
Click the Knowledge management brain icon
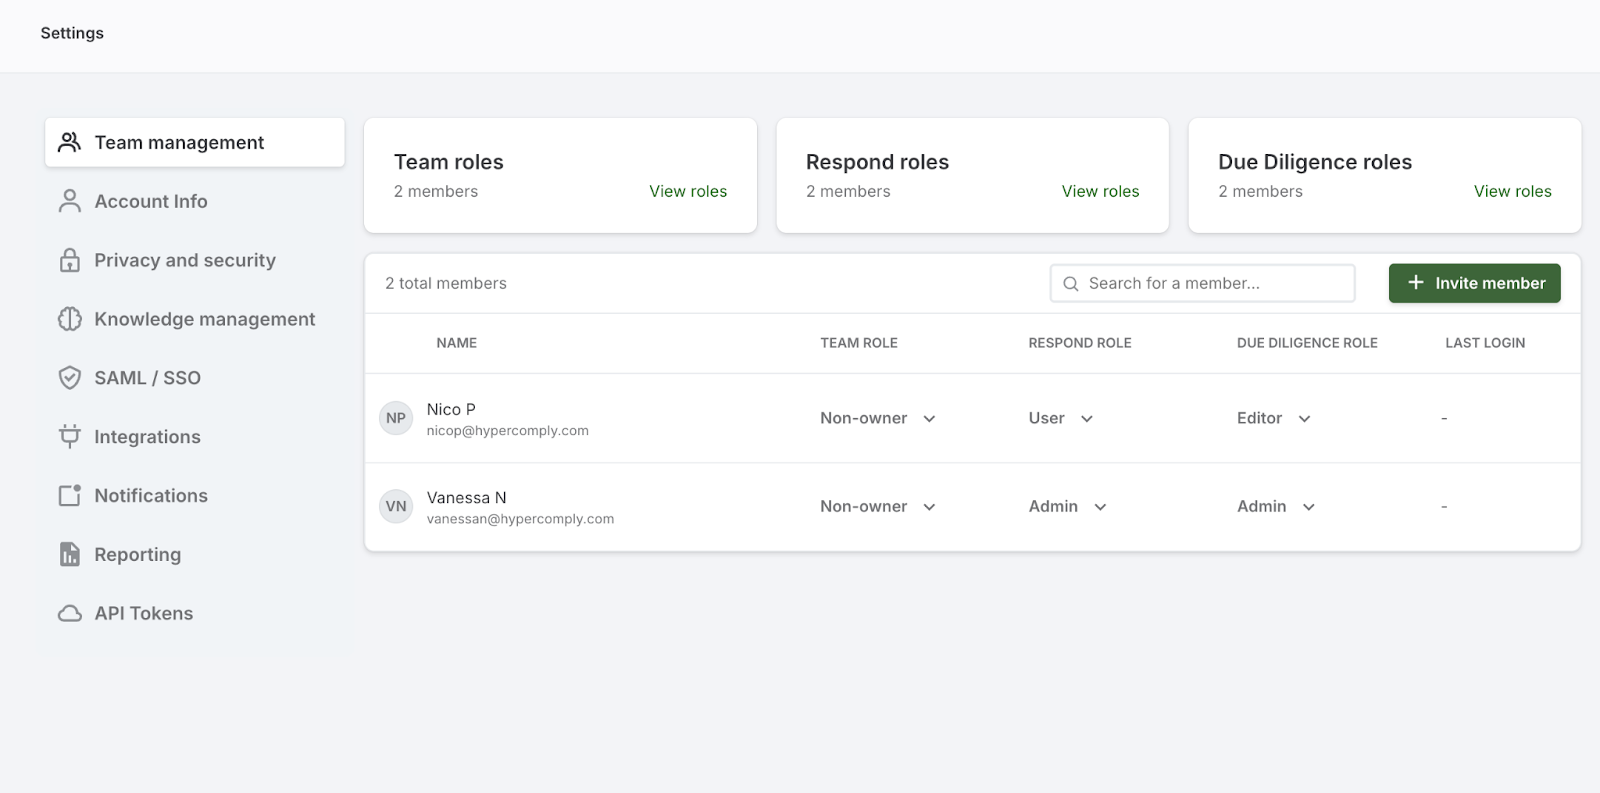[69, 319]
